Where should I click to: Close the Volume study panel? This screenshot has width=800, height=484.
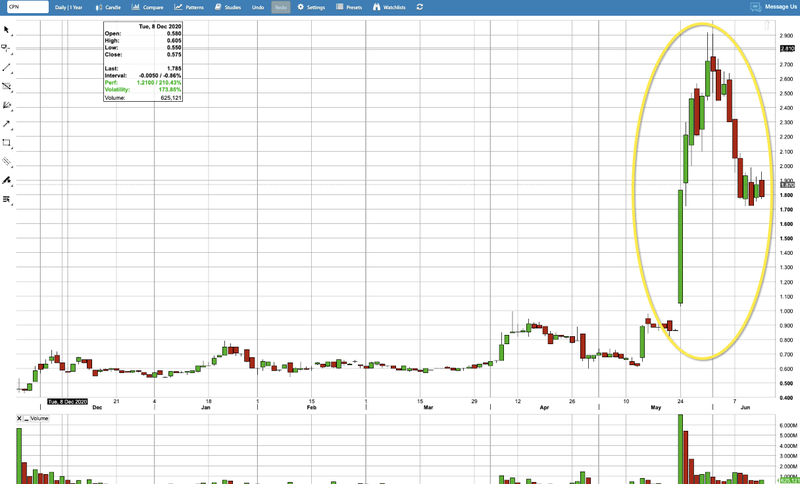[19, 419]
